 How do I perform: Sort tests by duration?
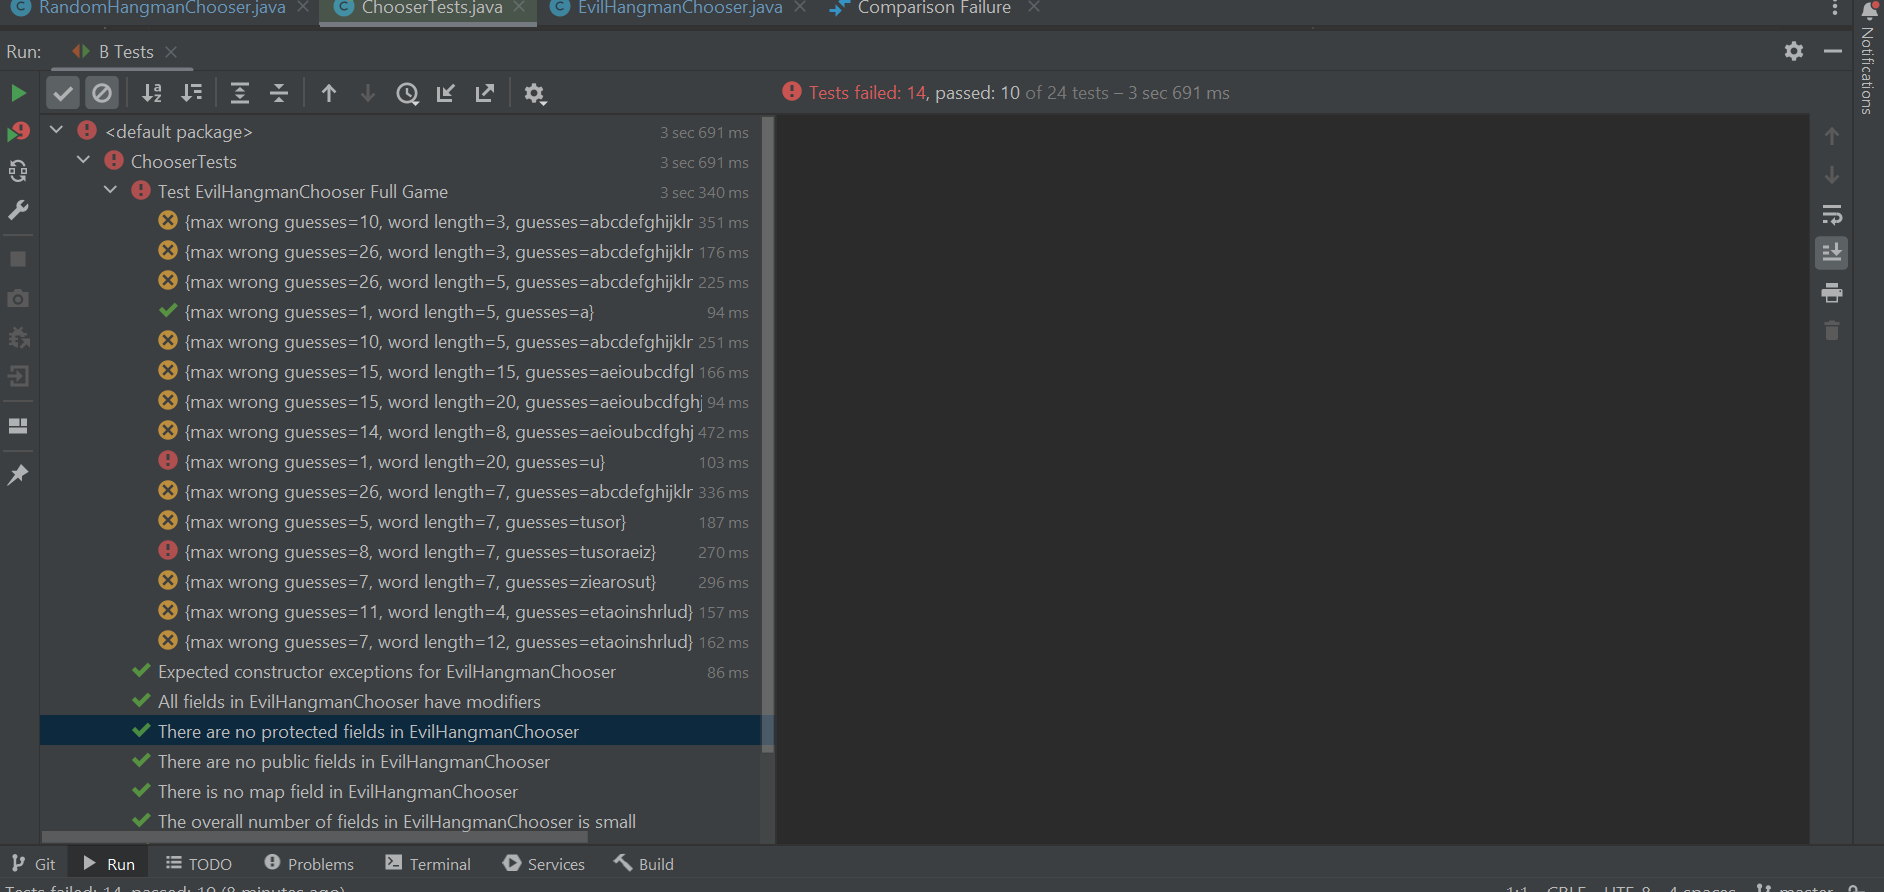coord(192,93)
